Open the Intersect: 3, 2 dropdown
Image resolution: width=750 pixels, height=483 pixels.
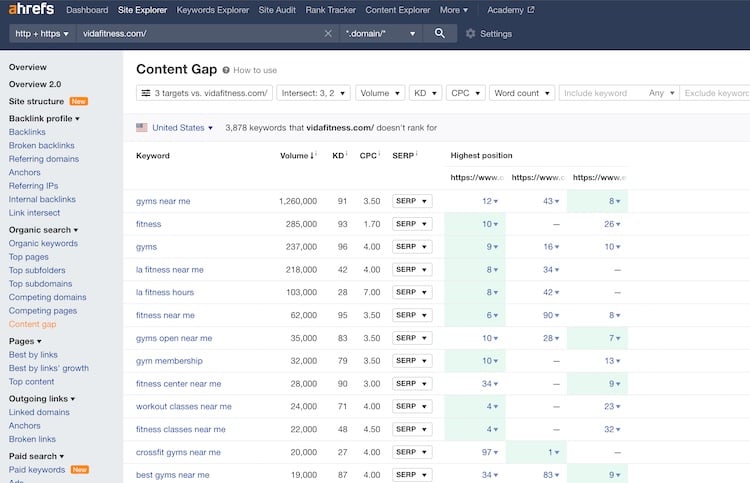click(313, 93)
